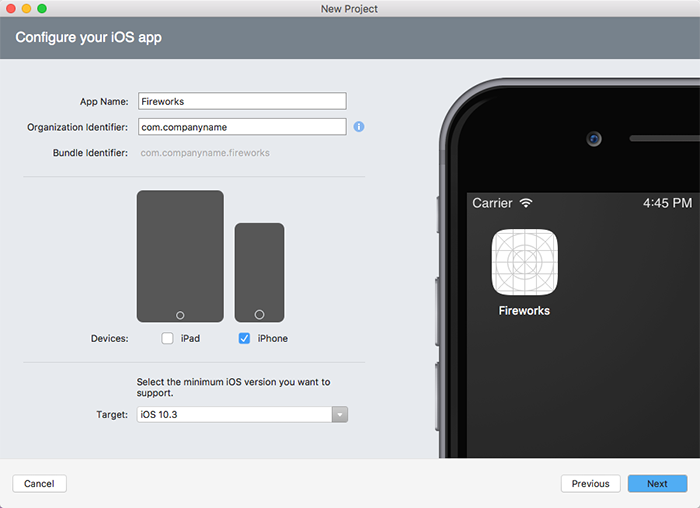The width and height of the screenshot is (700, 508).
Task: Click the green zoom window button
Action: (x=42, y=8)
